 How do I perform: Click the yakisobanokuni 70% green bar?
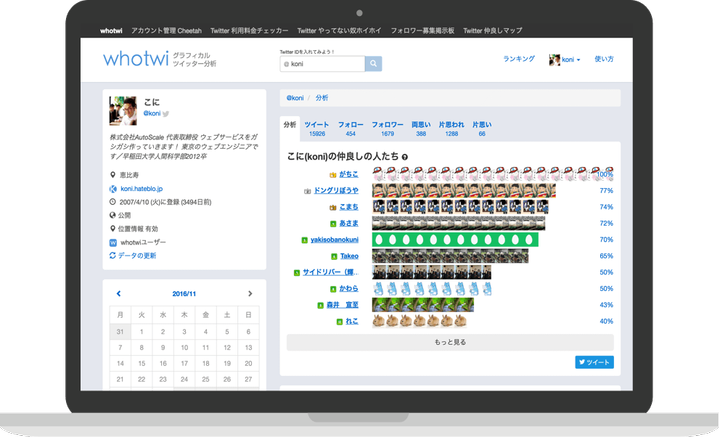click(455, 240)
